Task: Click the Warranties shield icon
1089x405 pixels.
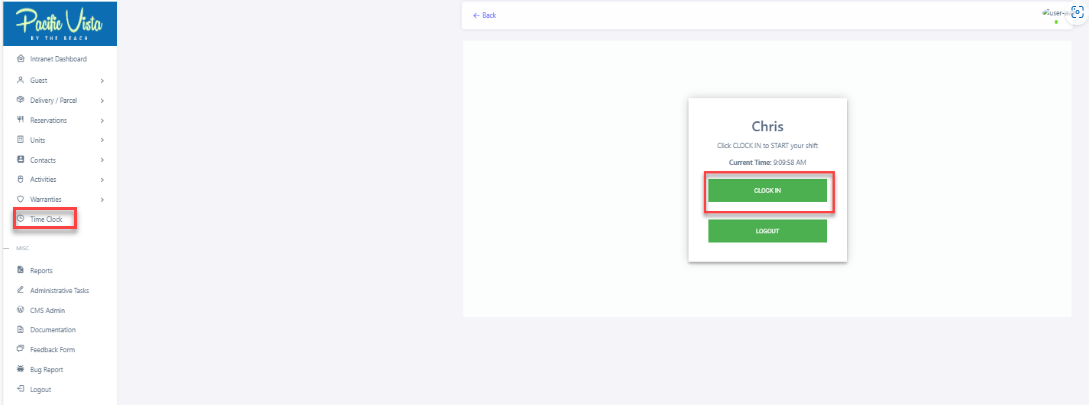Action: point(21,199)
